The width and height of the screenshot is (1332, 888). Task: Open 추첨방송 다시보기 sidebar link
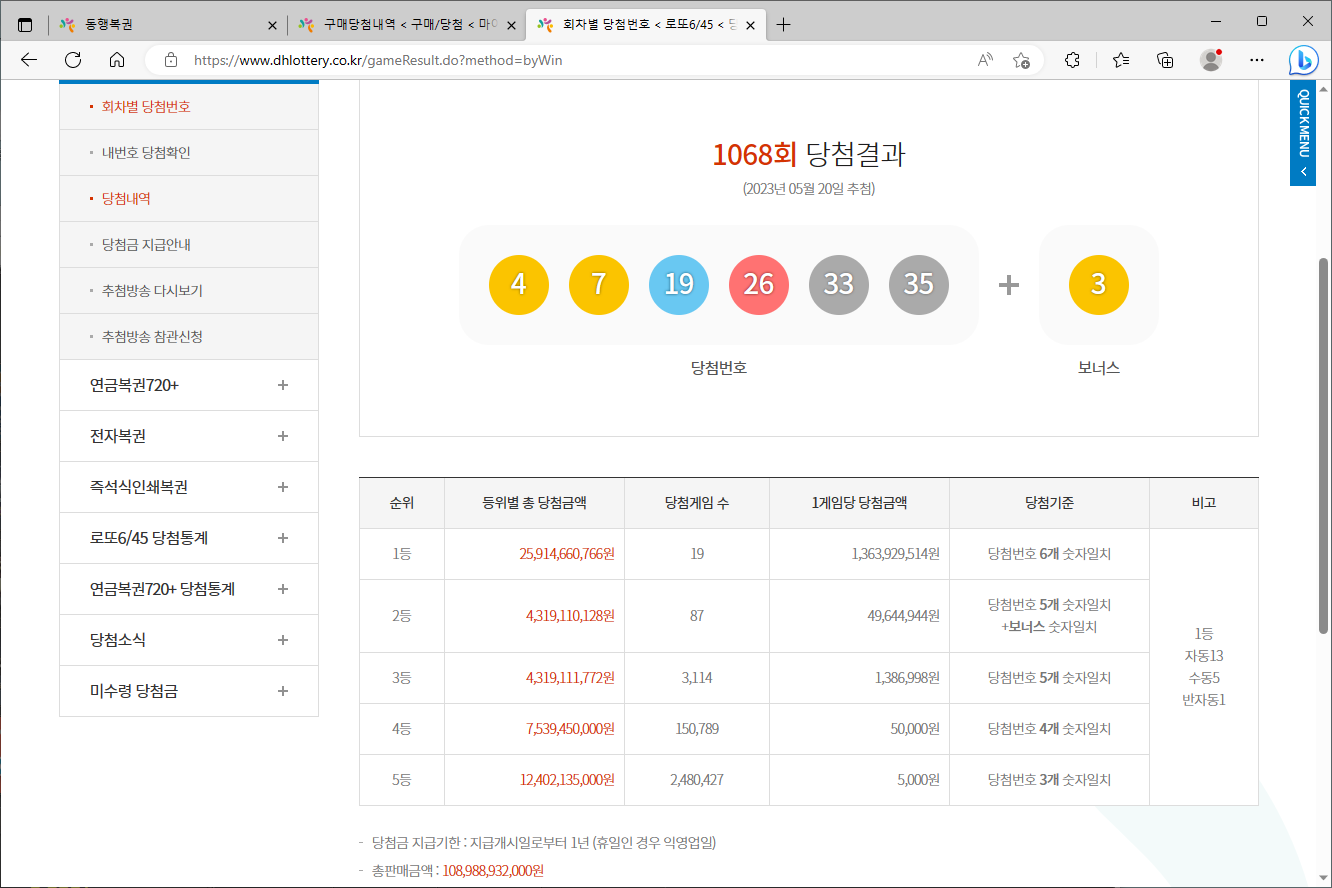tap(152, 291)
